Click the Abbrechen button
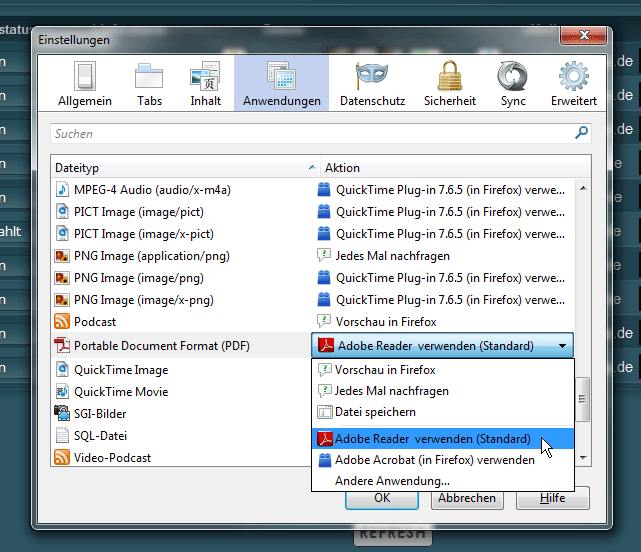Viewport: 641px width, 552px height. pyautogui.click(x=467, y=498)
